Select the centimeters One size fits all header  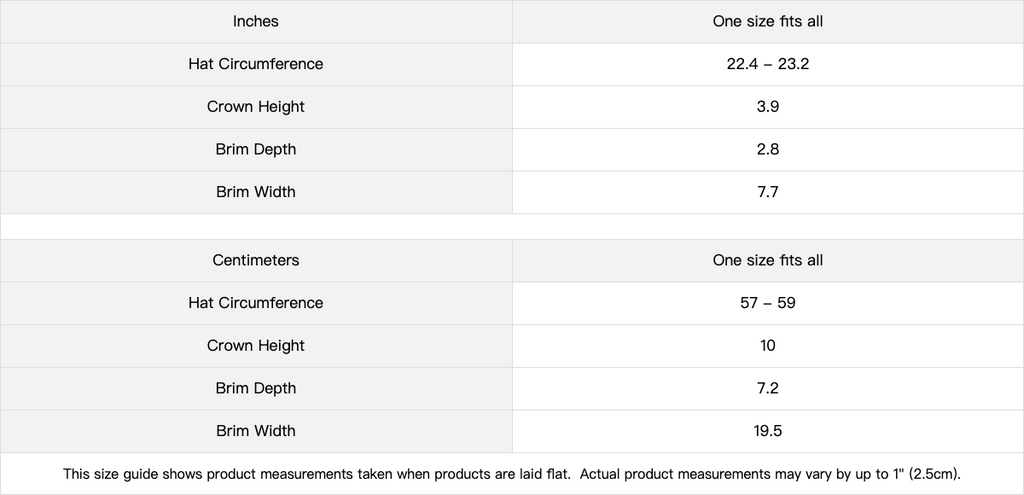[768, 261]
